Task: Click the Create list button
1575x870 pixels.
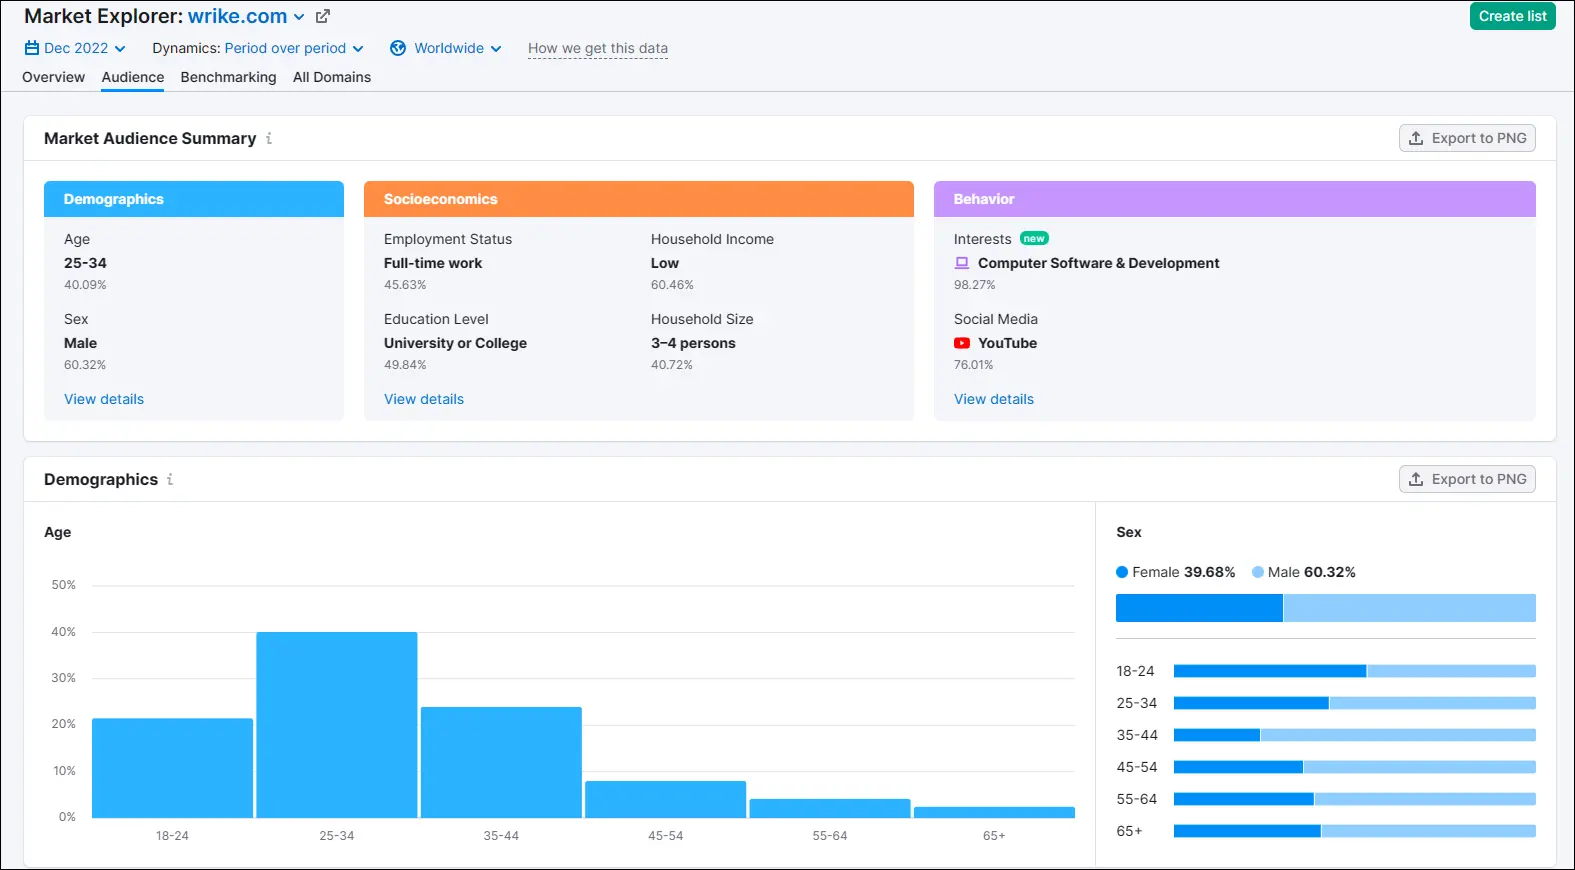Action: tap(1512, 16)
